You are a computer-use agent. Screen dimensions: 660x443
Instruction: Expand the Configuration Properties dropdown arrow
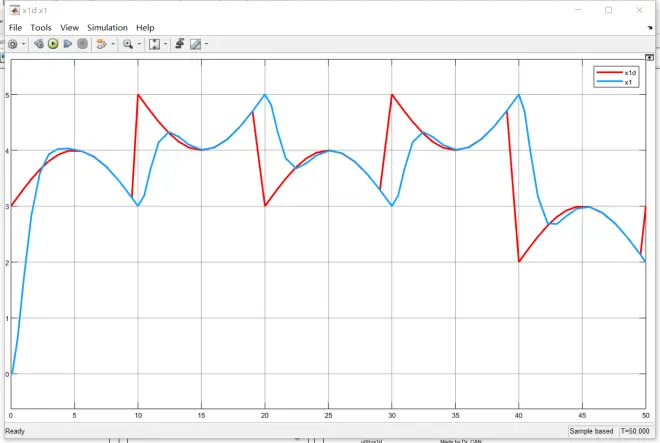[23, 44]
